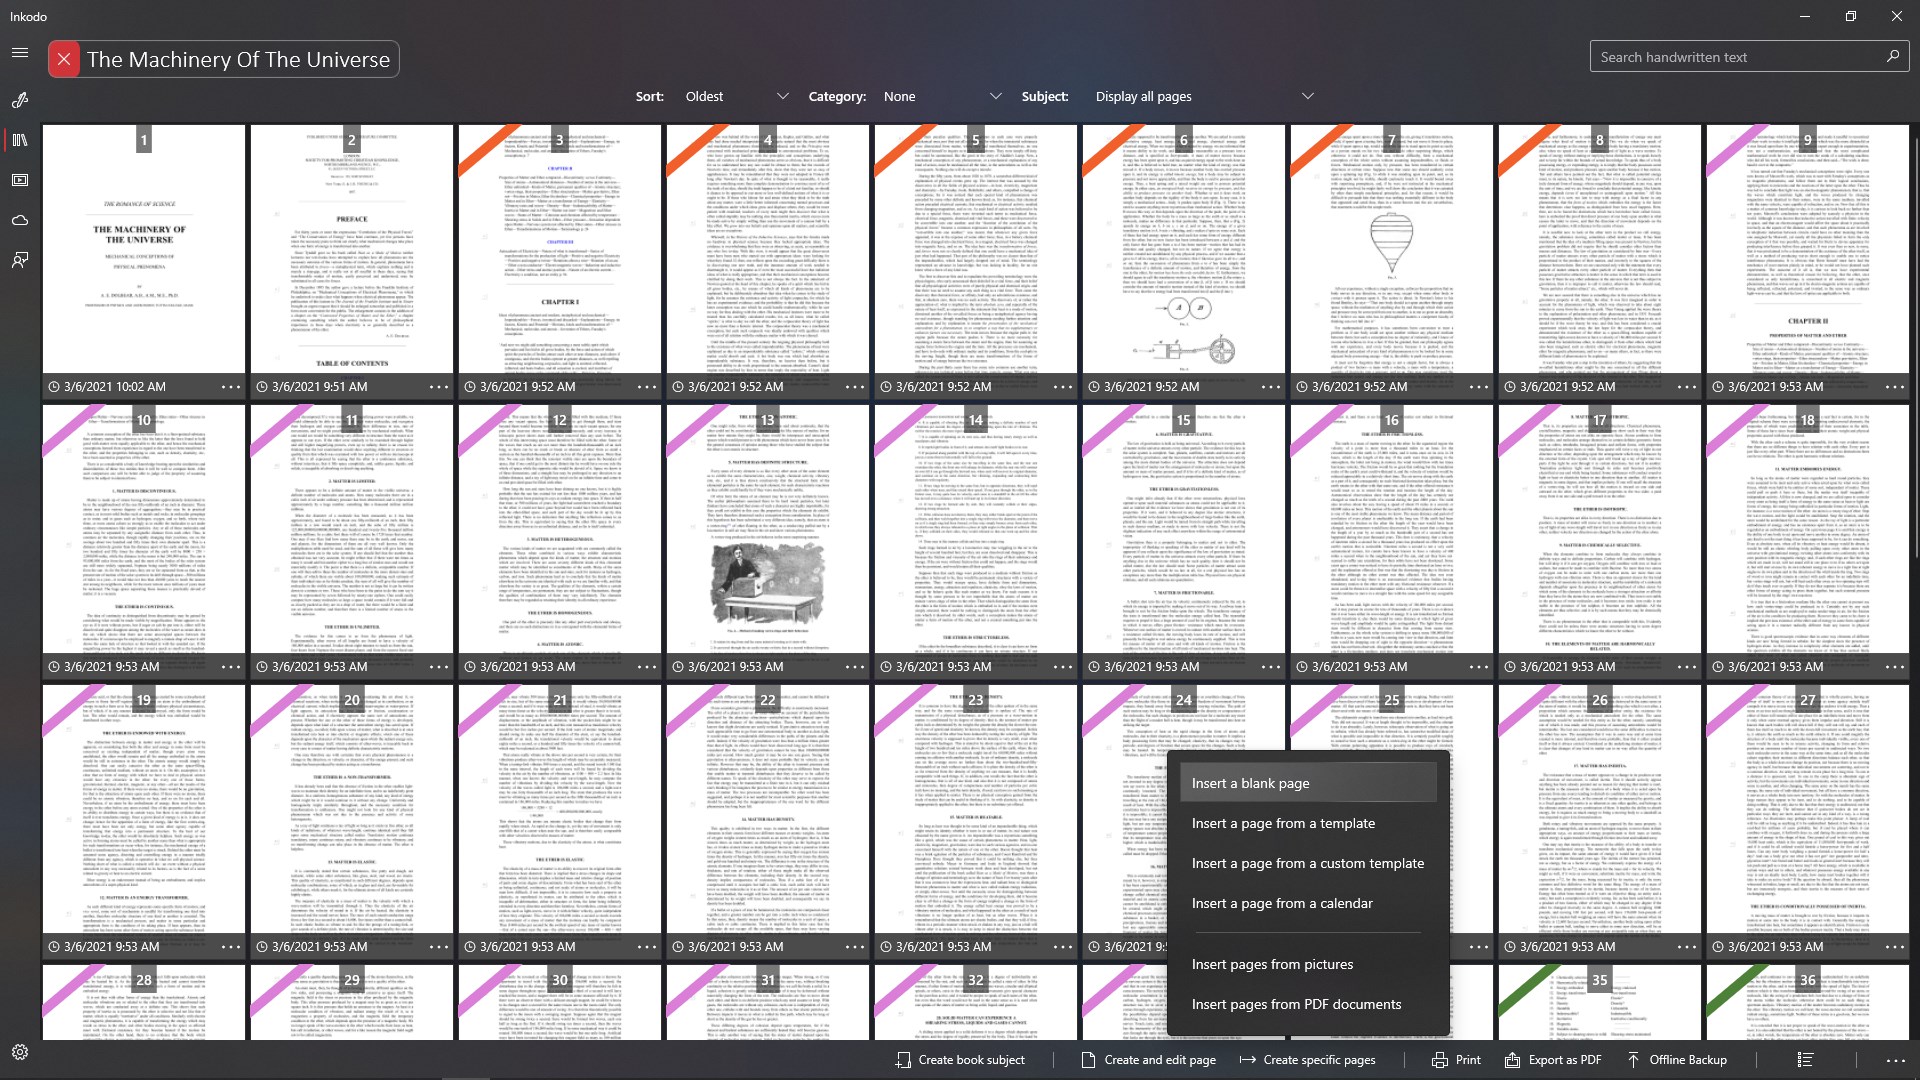Click page 1 timestamp 3/6/2021 10:02 AM
Viewport: 1920px width, 1080px height.
coord(114,387)
